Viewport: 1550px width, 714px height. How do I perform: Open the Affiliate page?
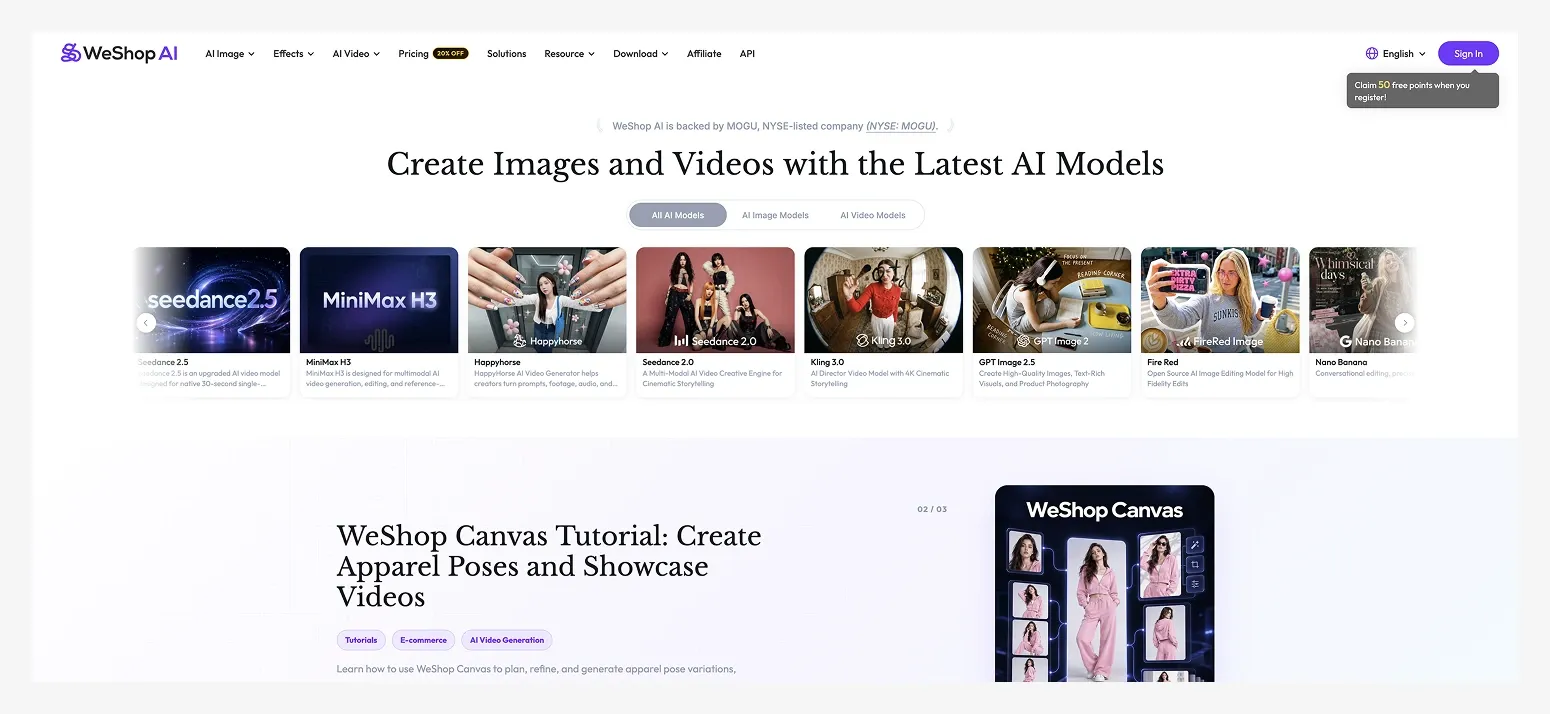coord(704,54)
